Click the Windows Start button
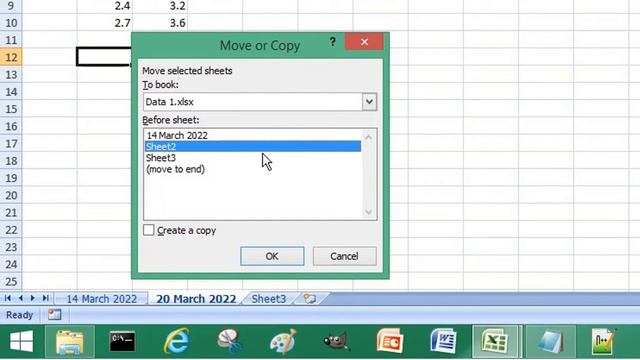 pyautogui.click(x=21, y=342)
